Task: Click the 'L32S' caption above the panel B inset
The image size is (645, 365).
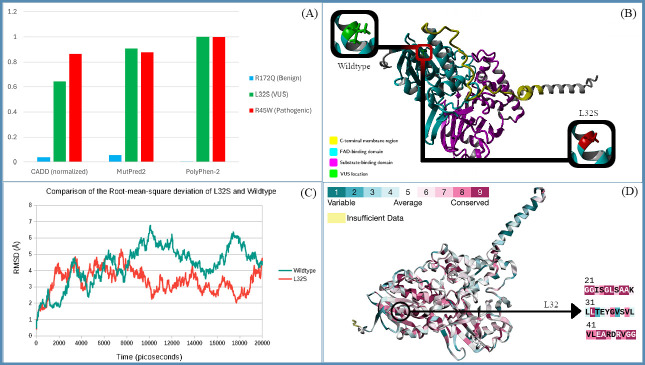Action: point(588,113)
